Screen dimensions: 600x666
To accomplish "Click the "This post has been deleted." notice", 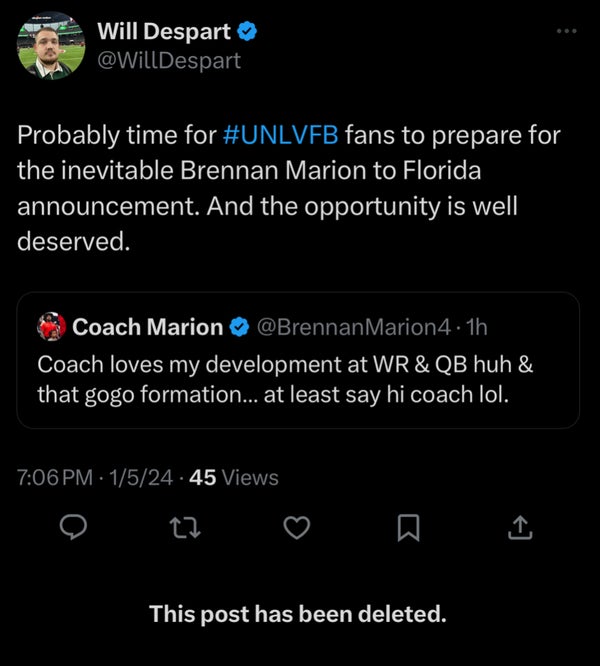I will tap(298, 613).
